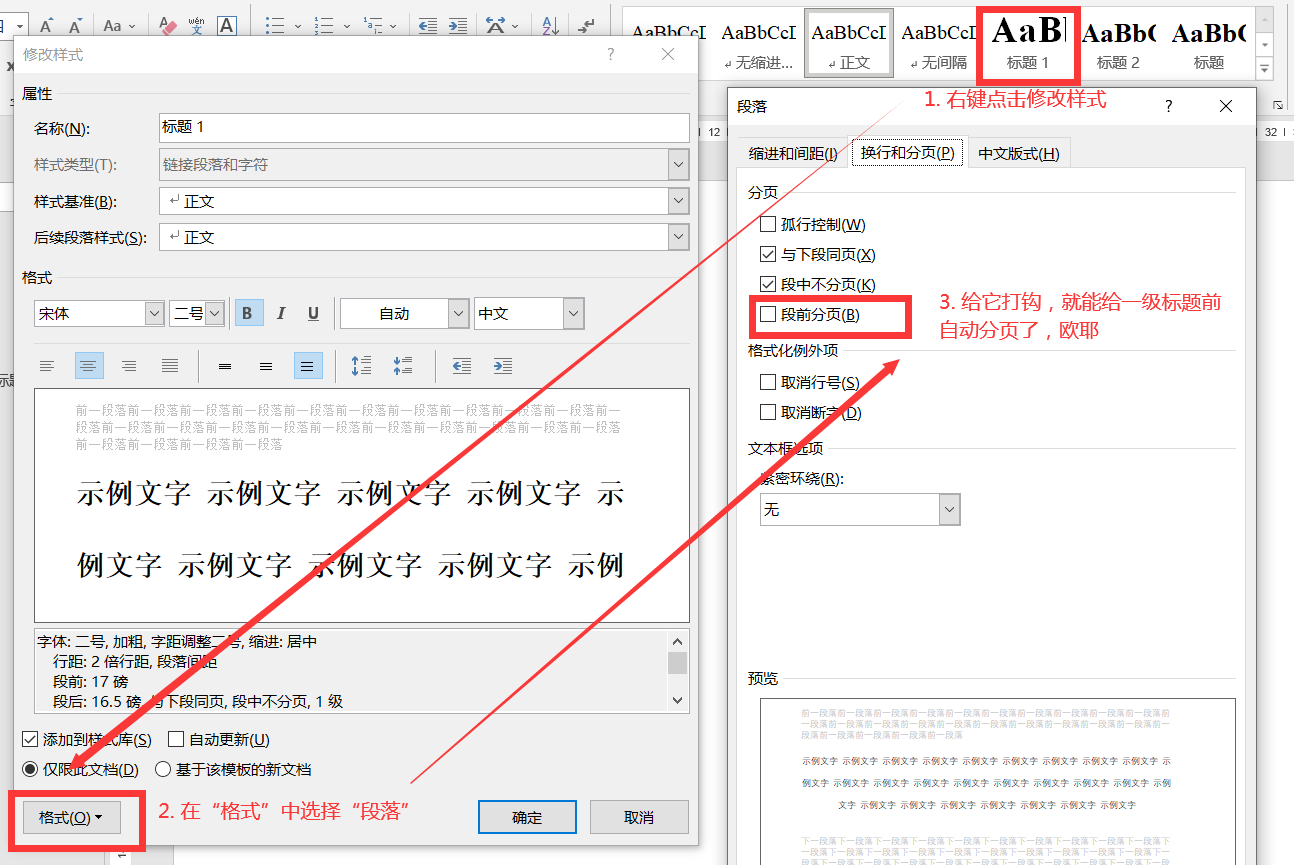Image resolution: width=1294 pixels, height=865 pixels.
Task: Click Increase Indent icon in Modify Style dialog
Action: coord(503,366)
